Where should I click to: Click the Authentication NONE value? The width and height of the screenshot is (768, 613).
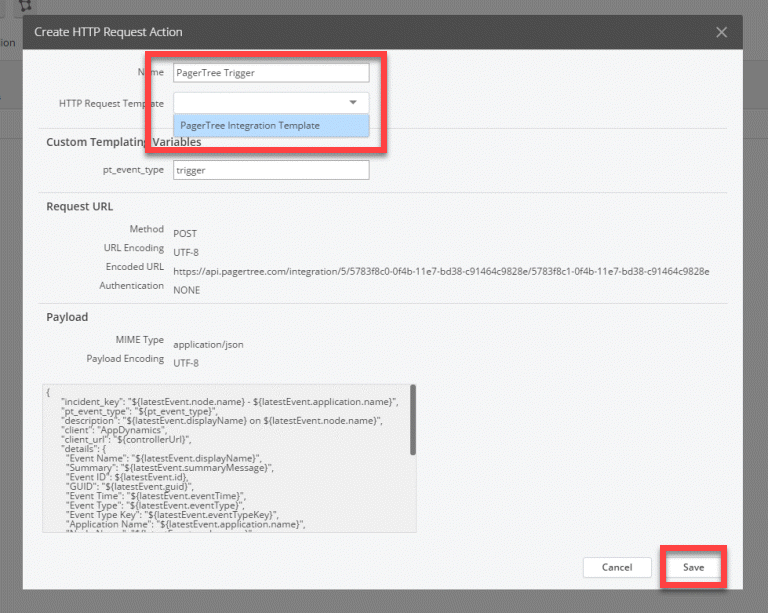click(187, 290)
